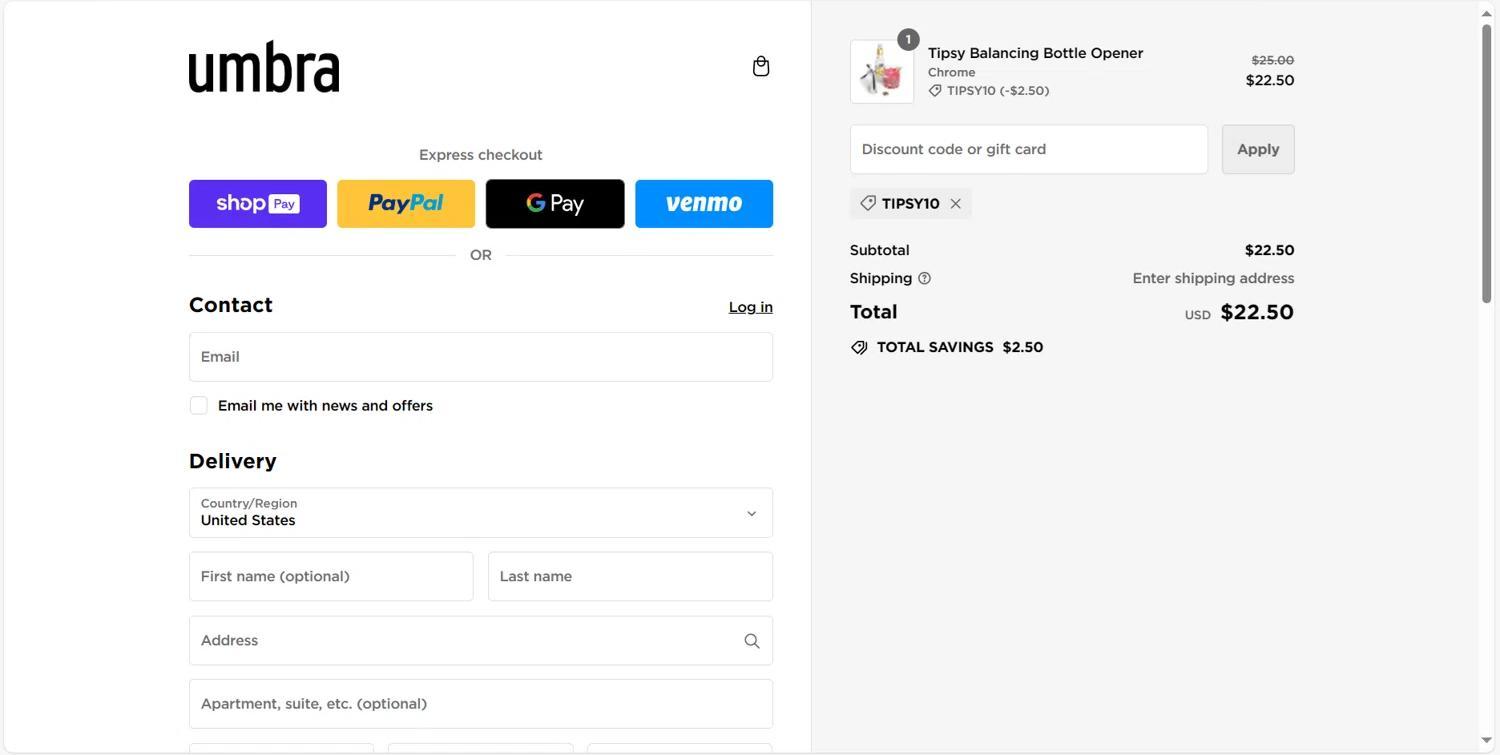
Task: Click the Apartment, suite, etc. field
Action: coord(481,704)
